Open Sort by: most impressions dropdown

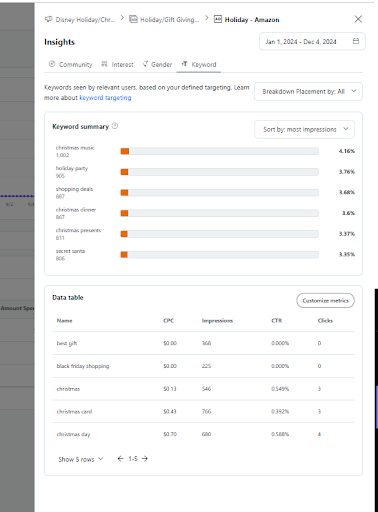tap(304, 129)
